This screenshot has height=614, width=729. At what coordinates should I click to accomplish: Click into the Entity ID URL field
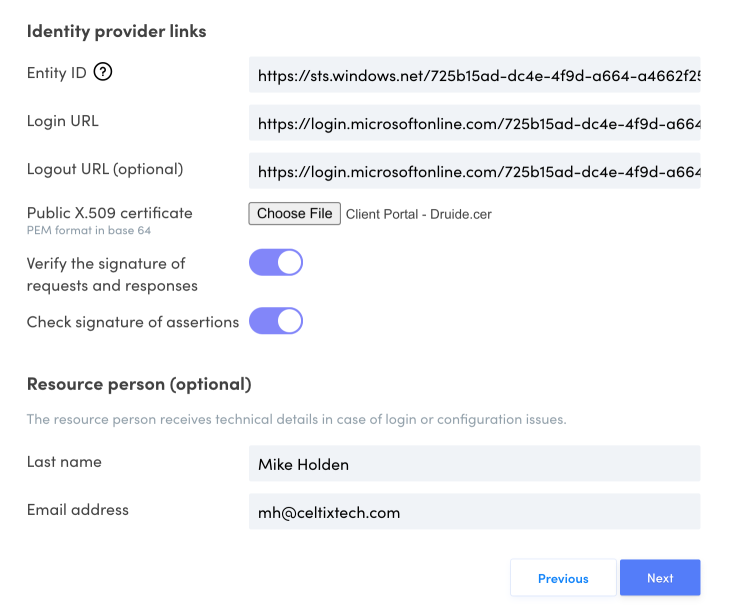tap(474, 75)
